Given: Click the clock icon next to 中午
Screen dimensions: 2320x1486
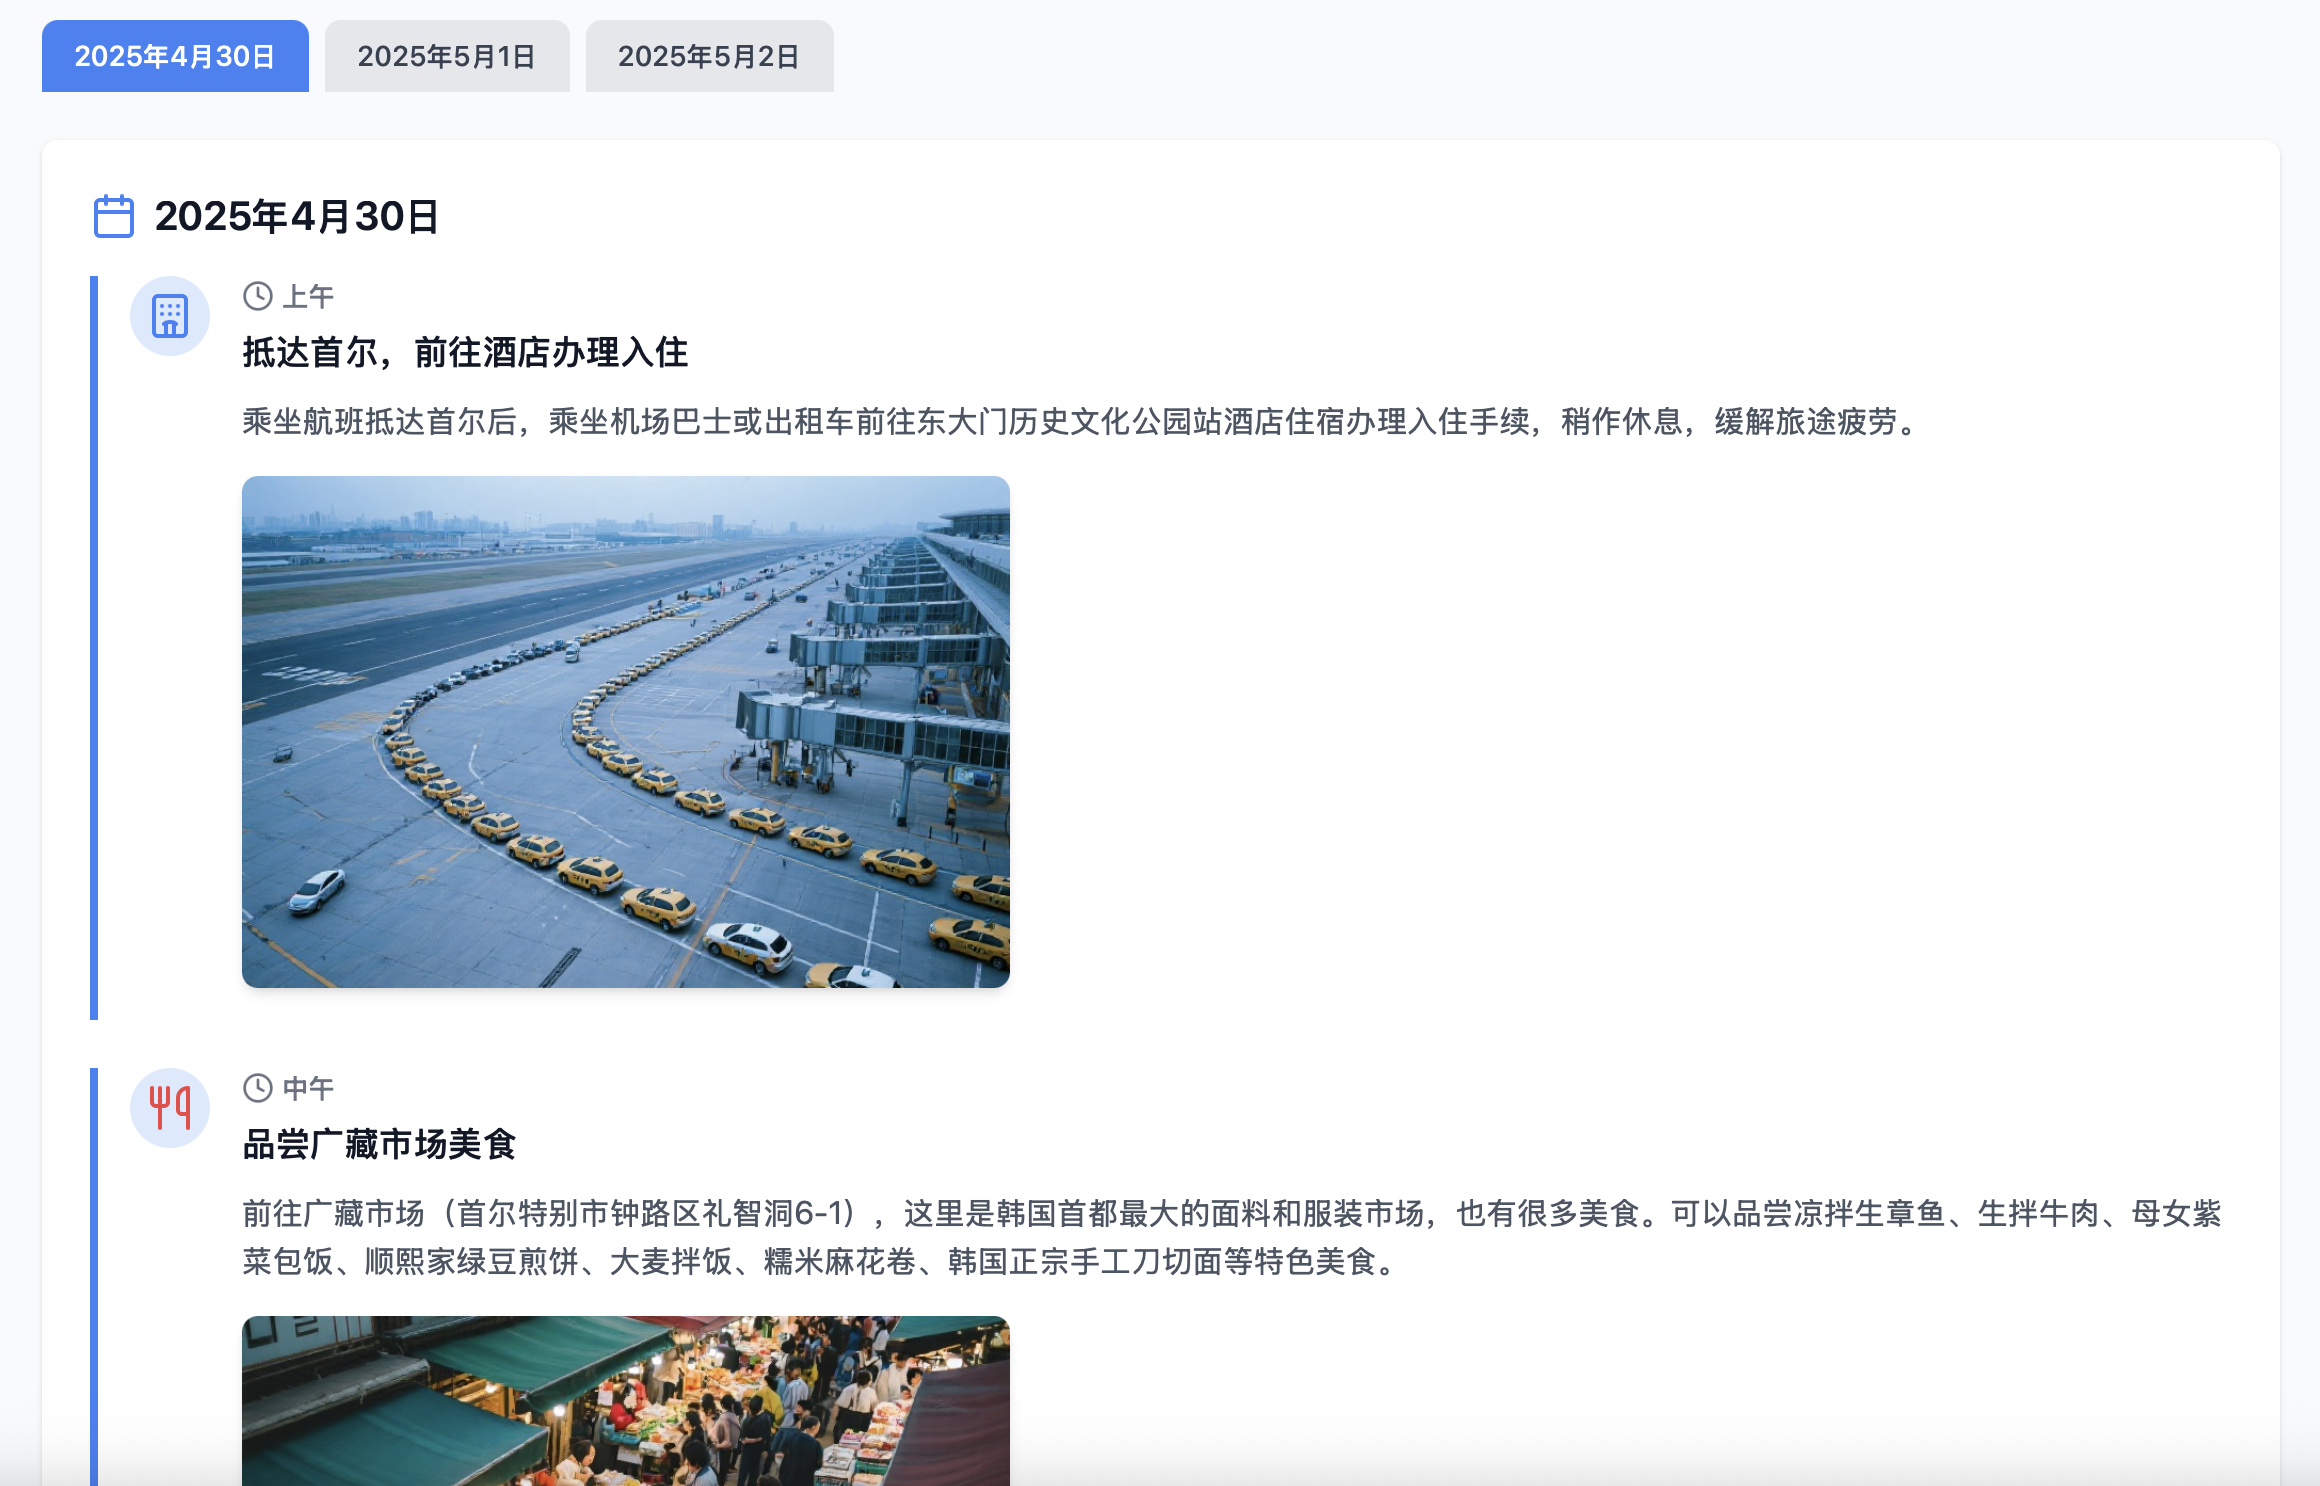Looking at the screenshot, I should click(x=258, y=1088).
